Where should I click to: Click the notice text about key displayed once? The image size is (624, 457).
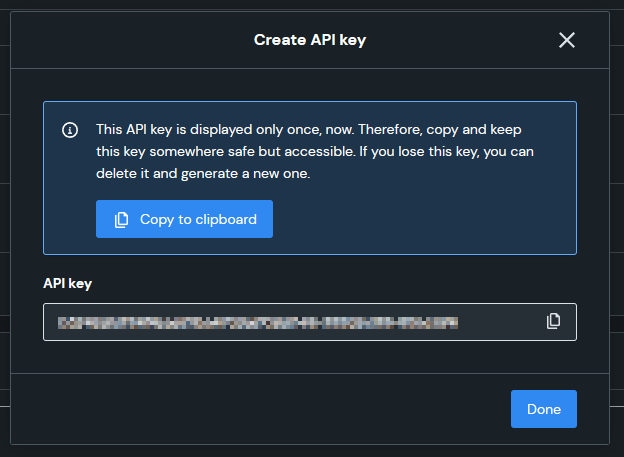click(315, 152)
